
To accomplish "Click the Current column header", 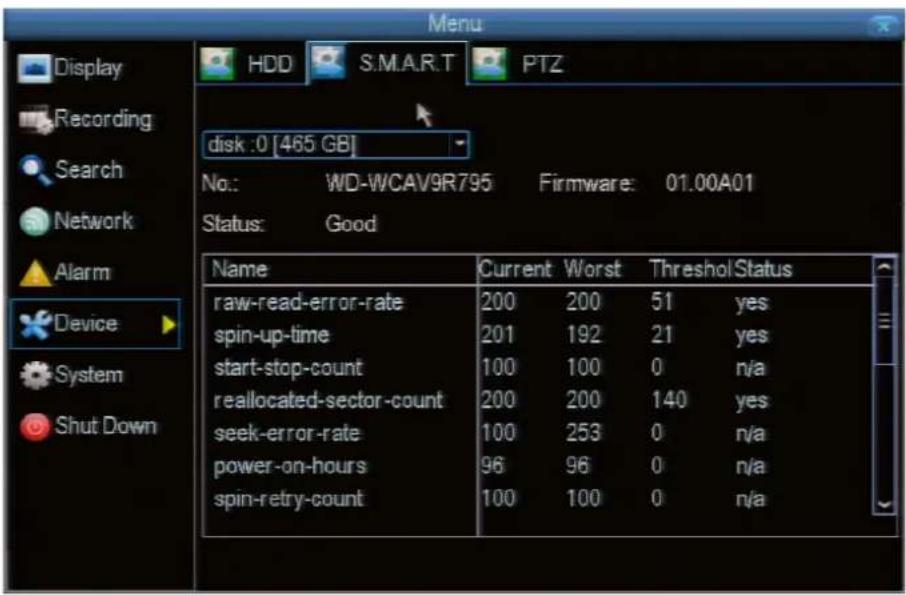I will [515, 269].
